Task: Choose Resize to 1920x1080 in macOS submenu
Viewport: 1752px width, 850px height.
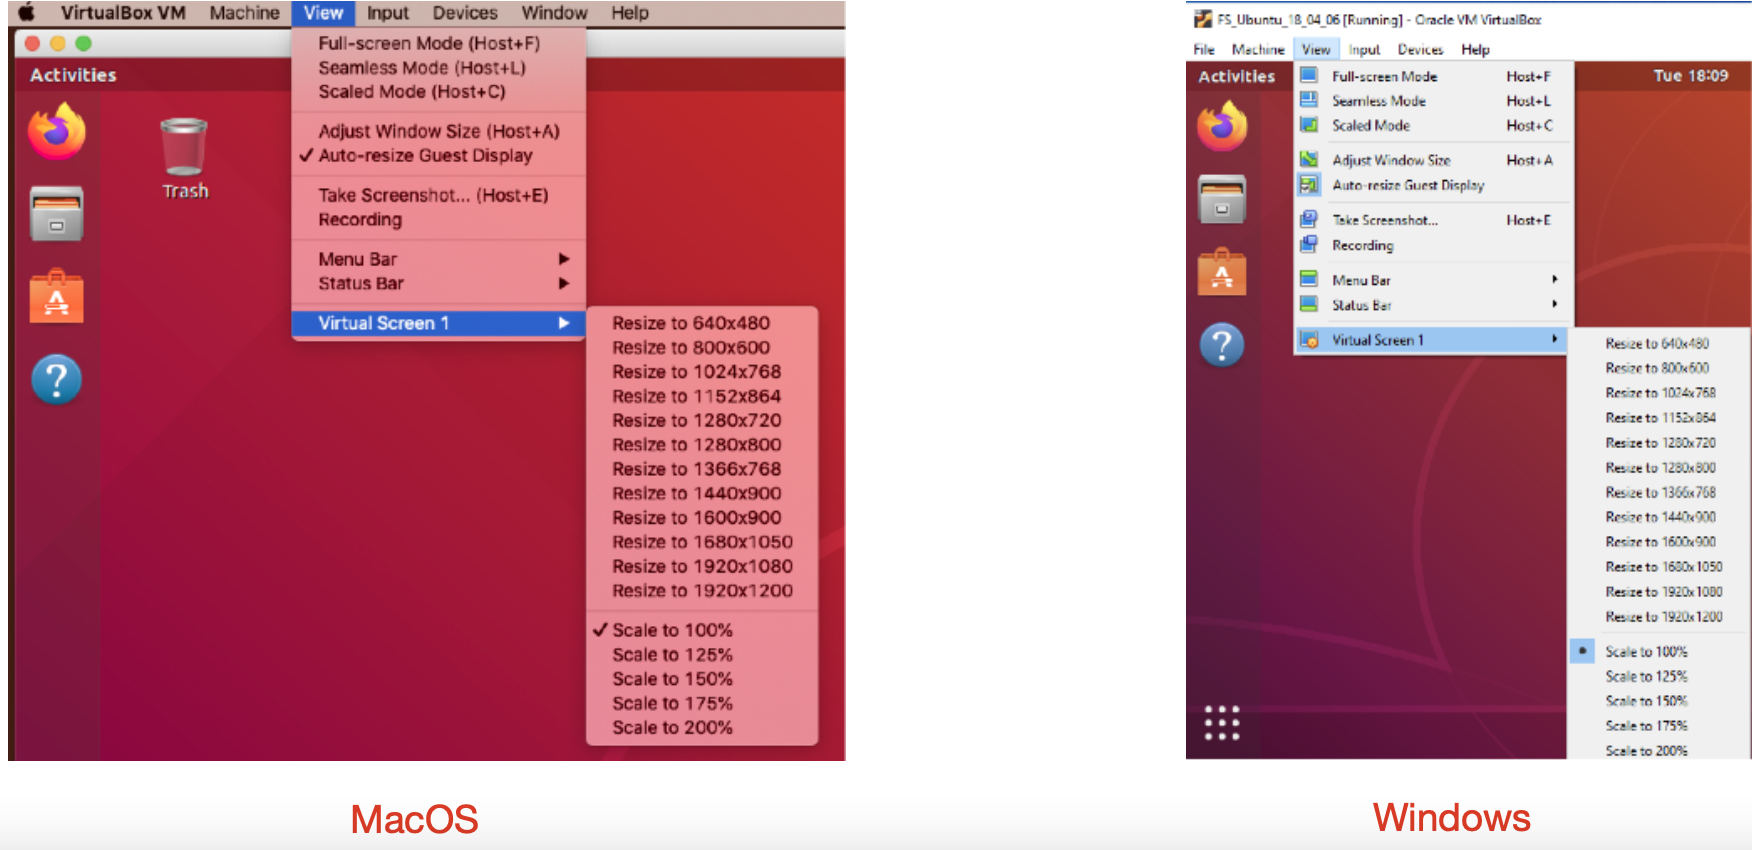Action: coord(702,566)
